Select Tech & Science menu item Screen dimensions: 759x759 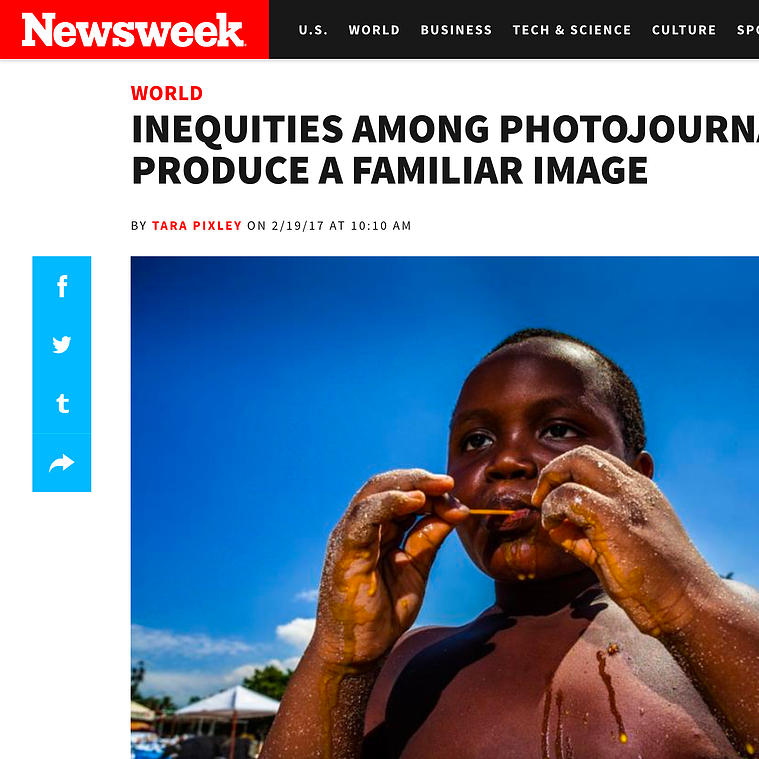pos(572,30)
